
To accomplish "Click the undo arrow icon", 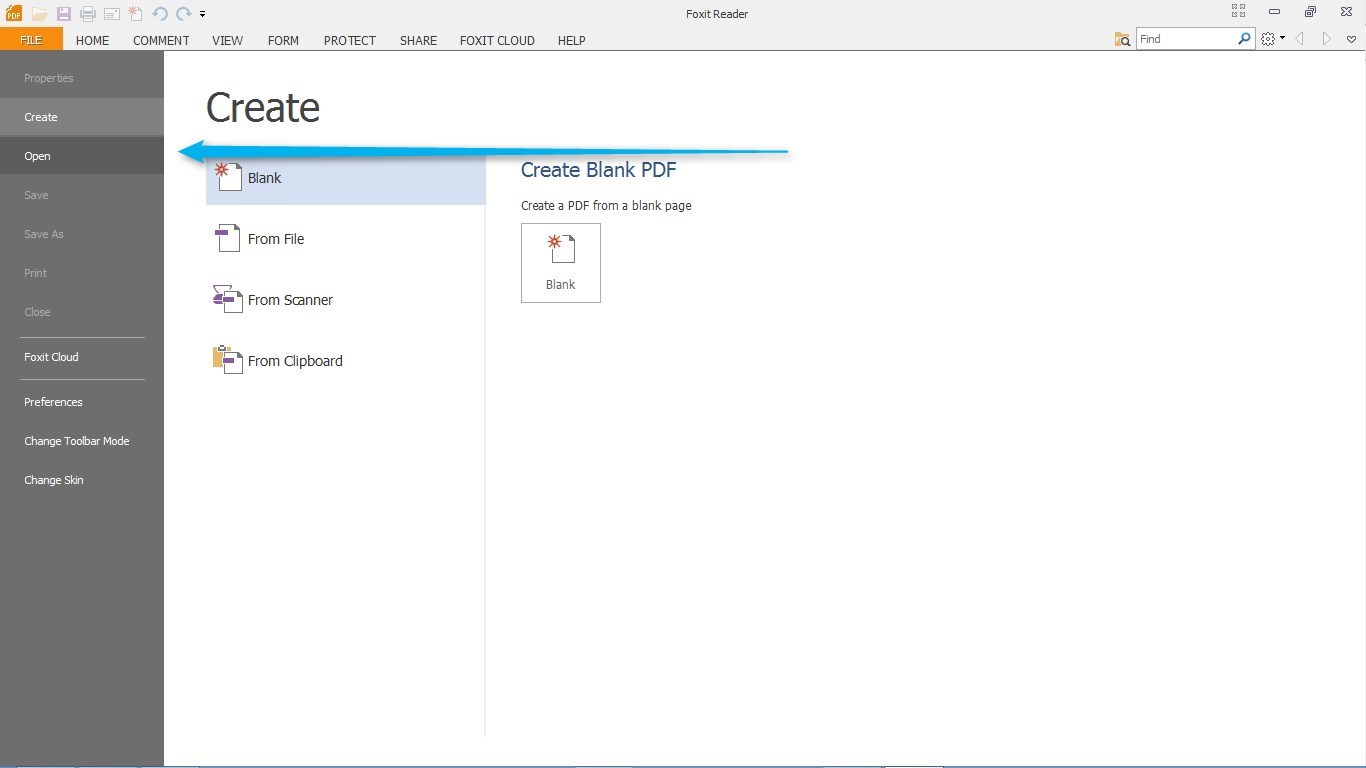I will coord(160,14).
